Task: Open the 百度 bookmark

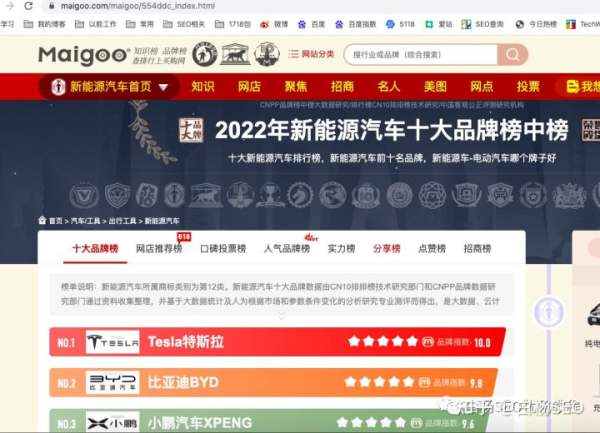Action: click(x=311, y=24)
